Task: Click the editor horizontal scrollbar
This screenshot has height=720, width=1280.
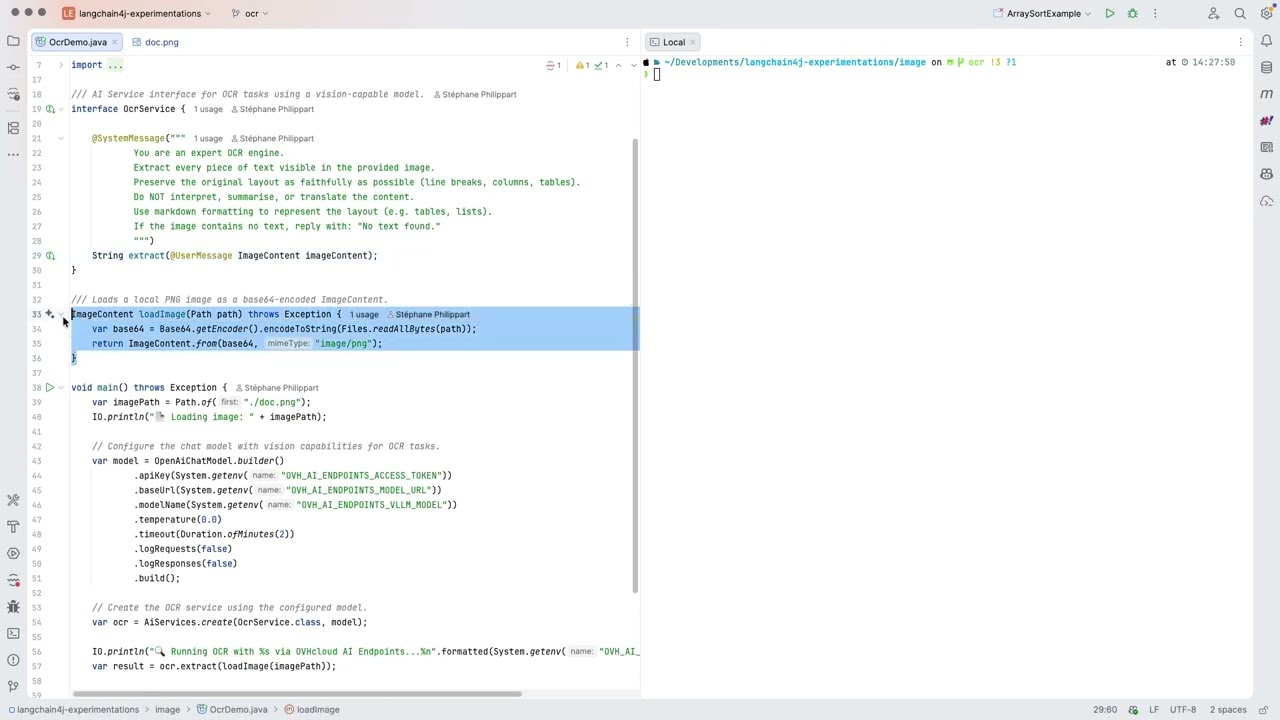Action: point(296,693)
